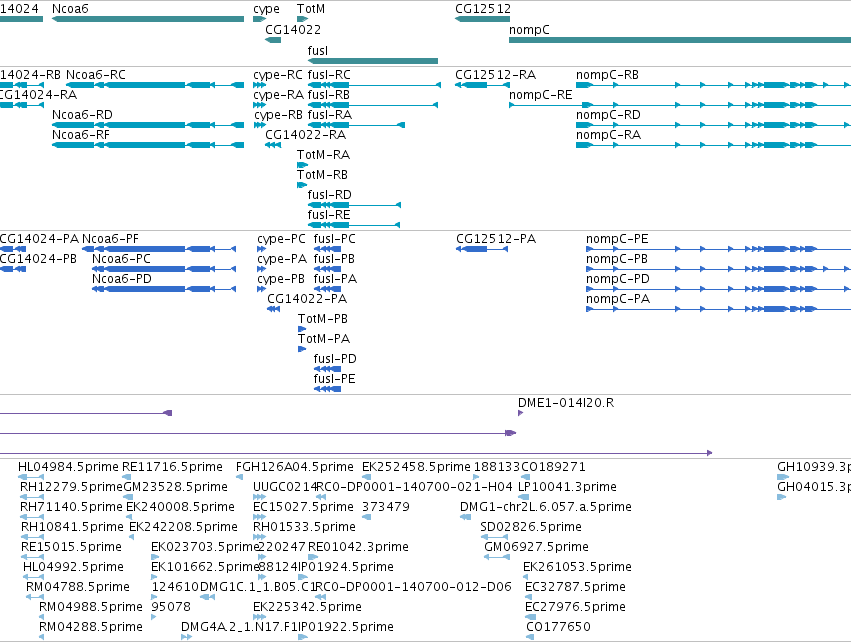851x642 pixels.
Task: Select EST GM06927.5prime
Action: pyautogui.click(x=536, y=547)
